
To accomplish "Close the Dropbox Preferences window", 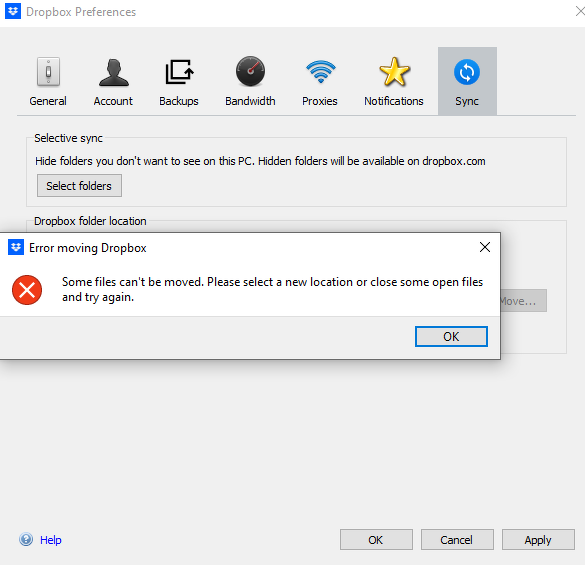I will click(x=580, y=12).
